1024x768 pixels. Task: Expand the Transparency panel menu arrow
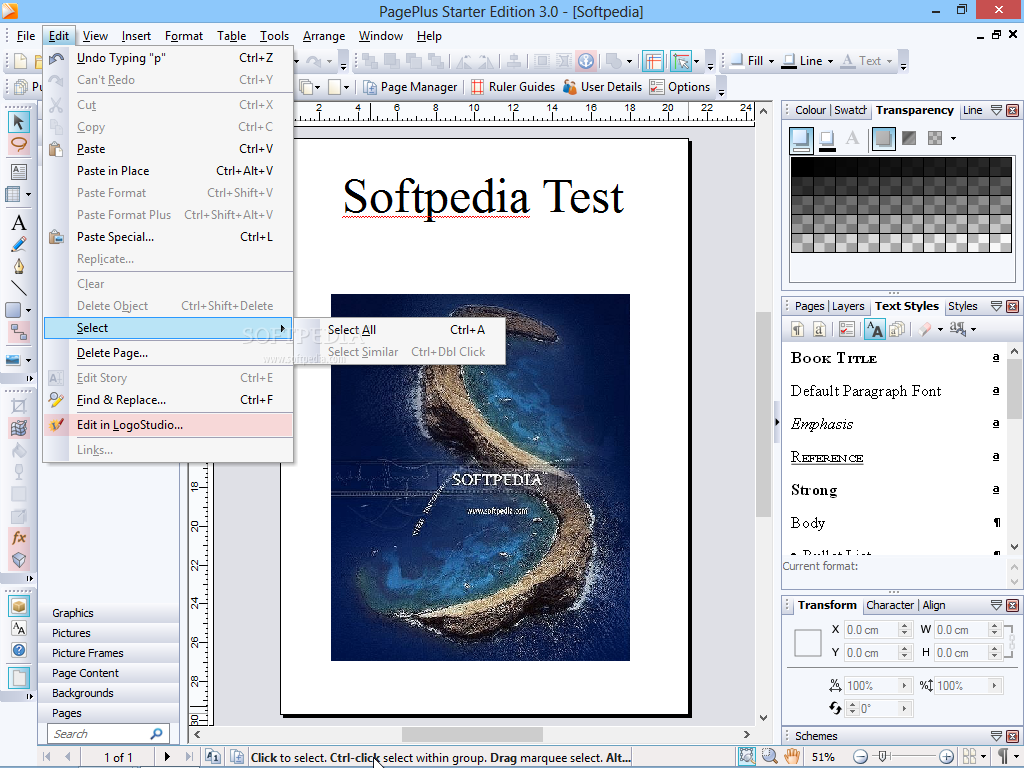(996, 110)
